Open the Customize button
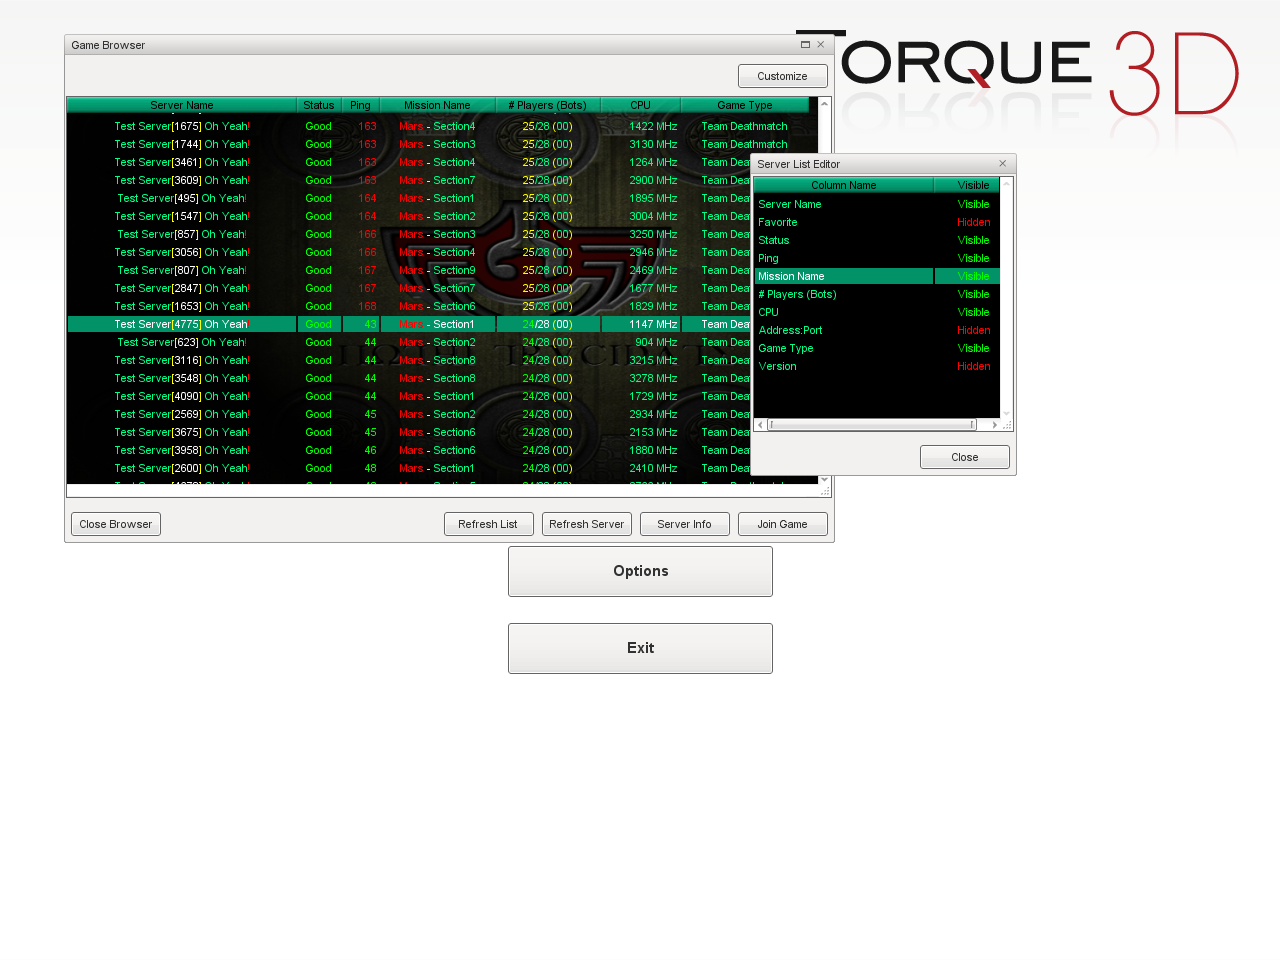 pos(782,76)
